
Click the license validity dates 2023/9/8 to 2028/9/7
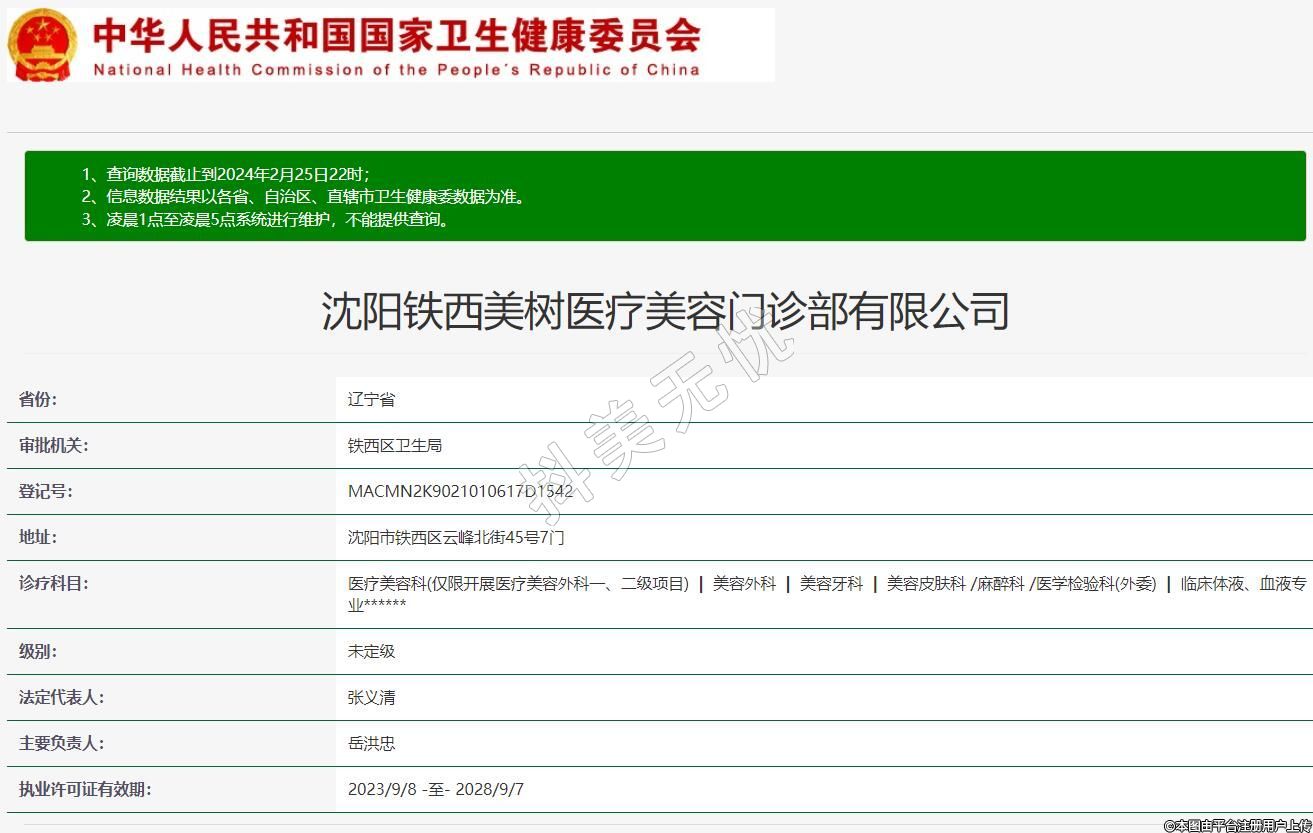pos(435,789)
